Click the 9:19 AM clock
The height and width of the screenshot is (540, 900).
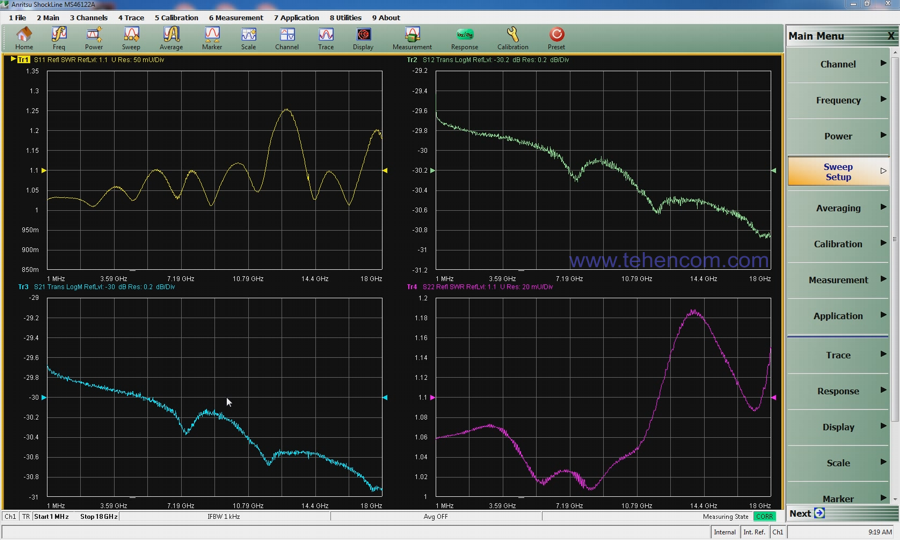(880, 532)
